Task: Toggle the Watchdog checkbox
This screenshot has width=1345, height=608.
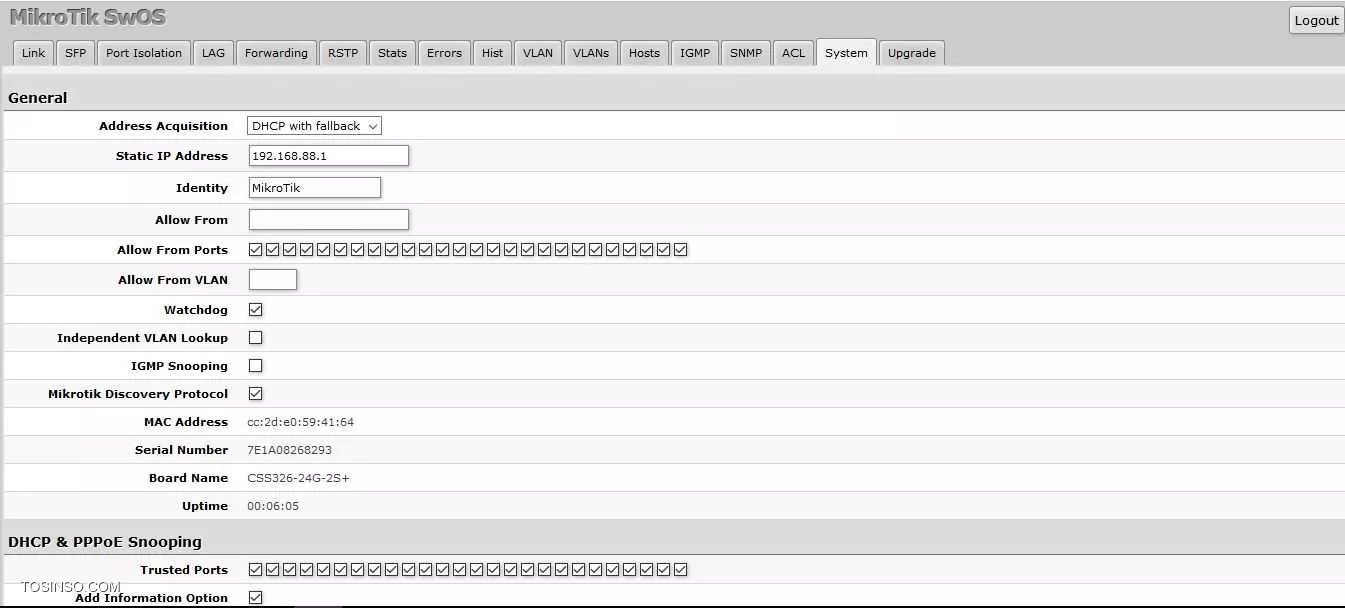Action: [x=256, y=310]
